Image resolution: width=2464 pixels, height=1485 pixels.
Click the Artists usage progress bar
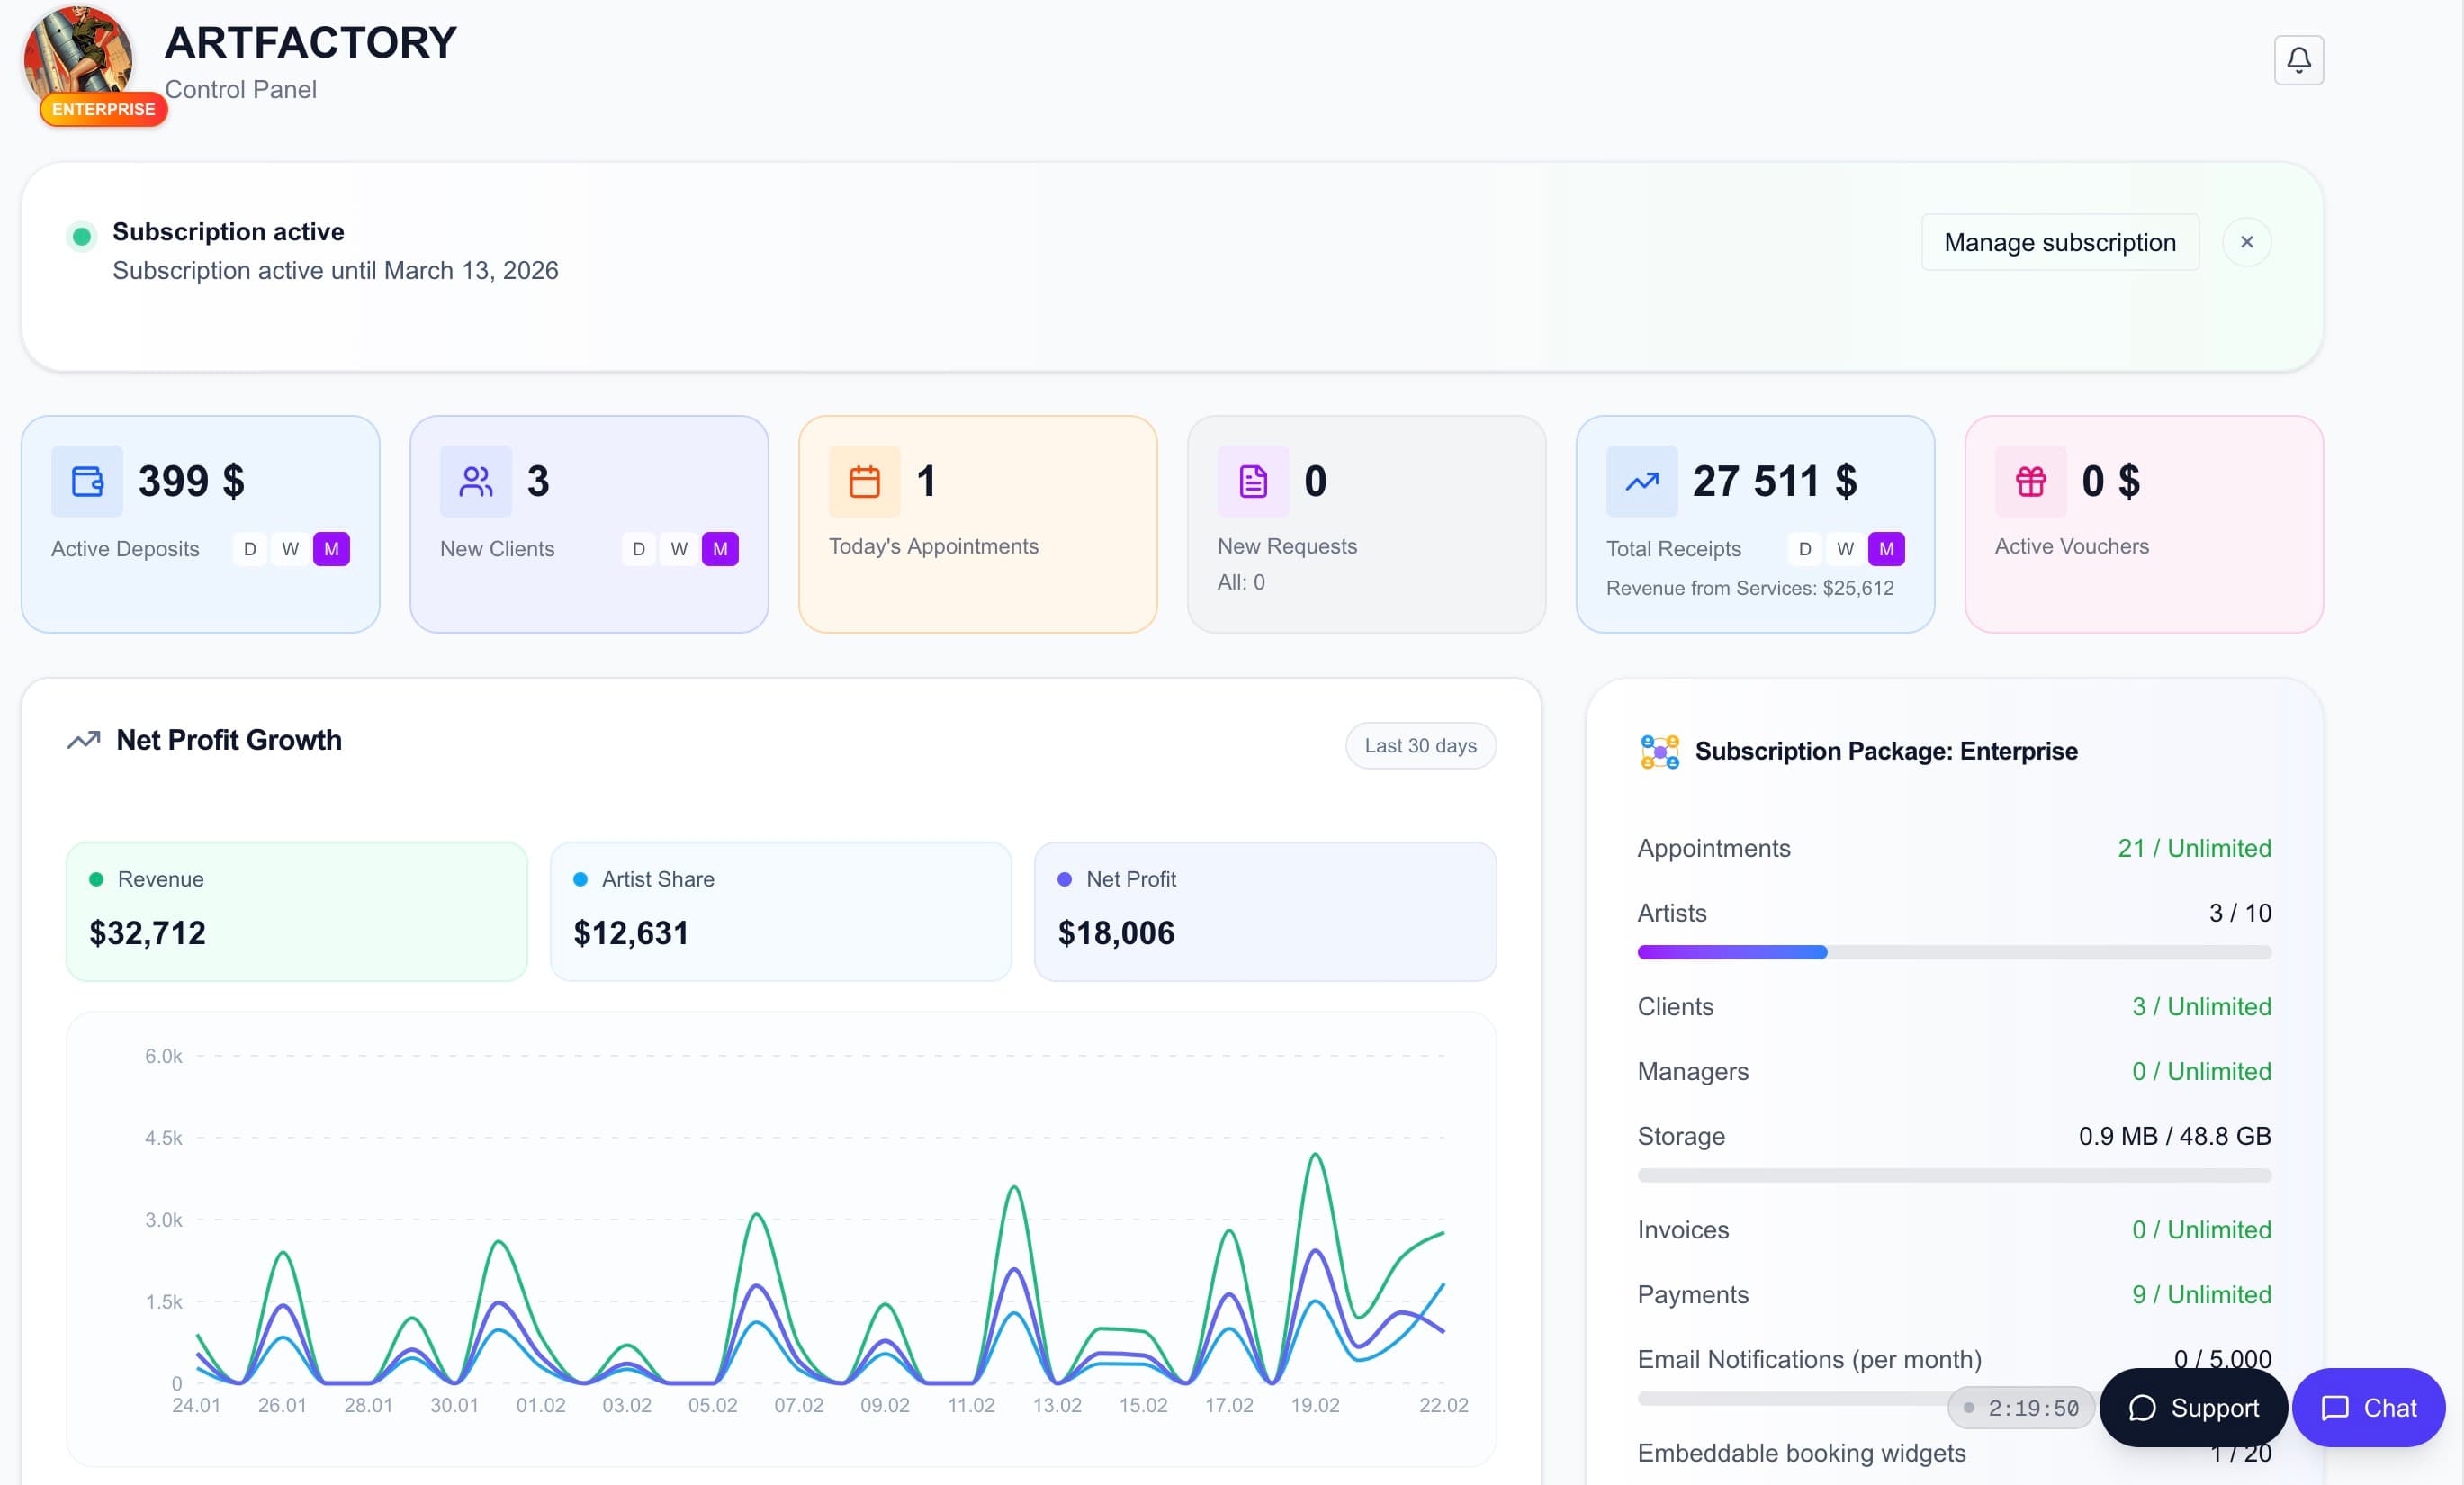[x=1953, y=952]
